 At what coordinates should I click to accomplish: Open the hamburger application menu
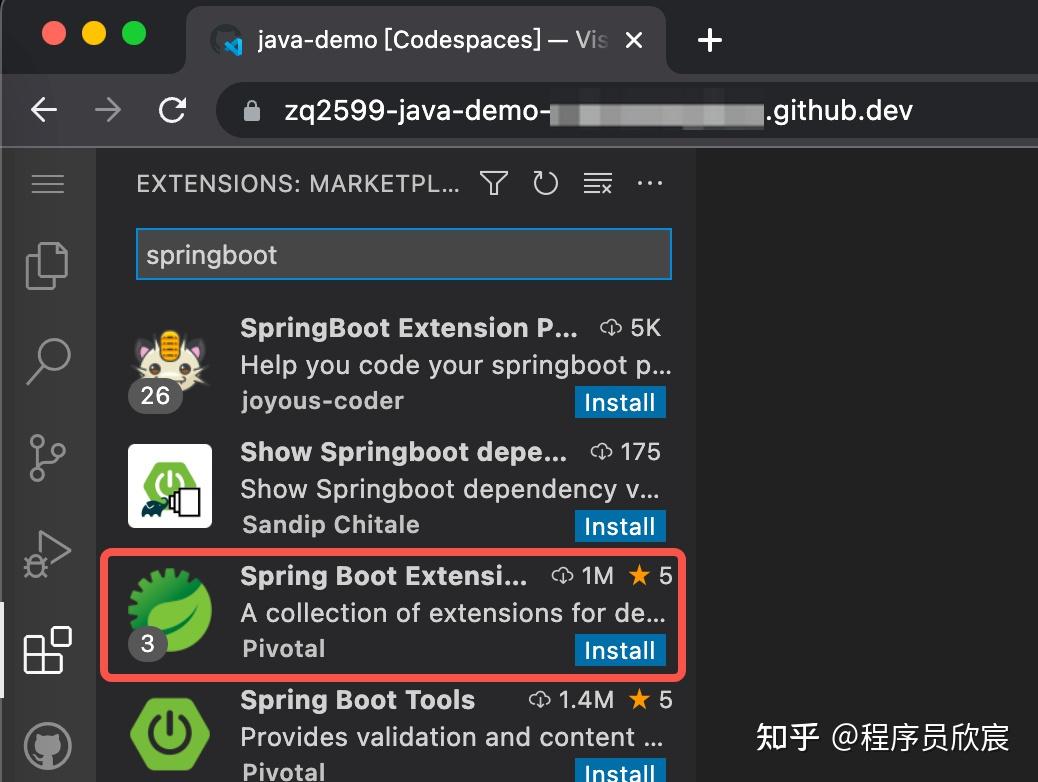48,183
